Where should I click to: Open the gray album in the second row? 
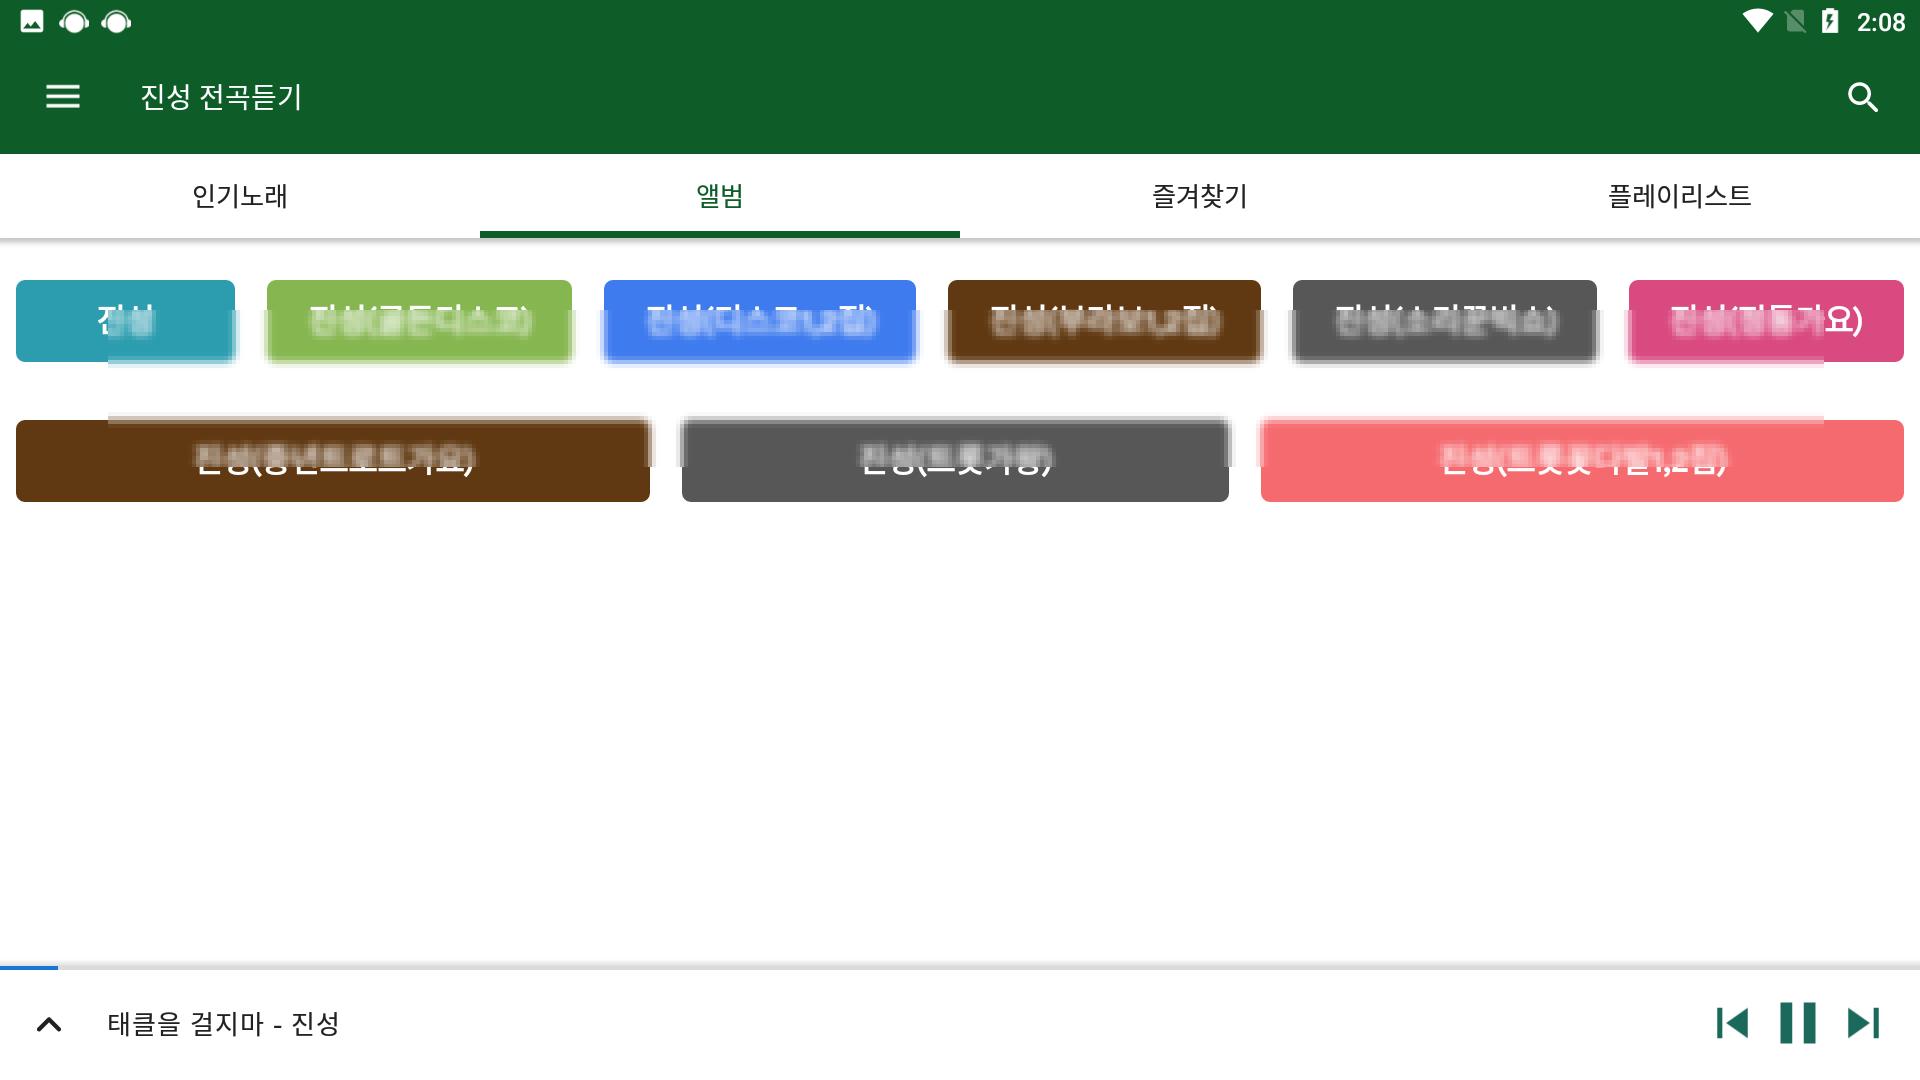coord(955,461)
